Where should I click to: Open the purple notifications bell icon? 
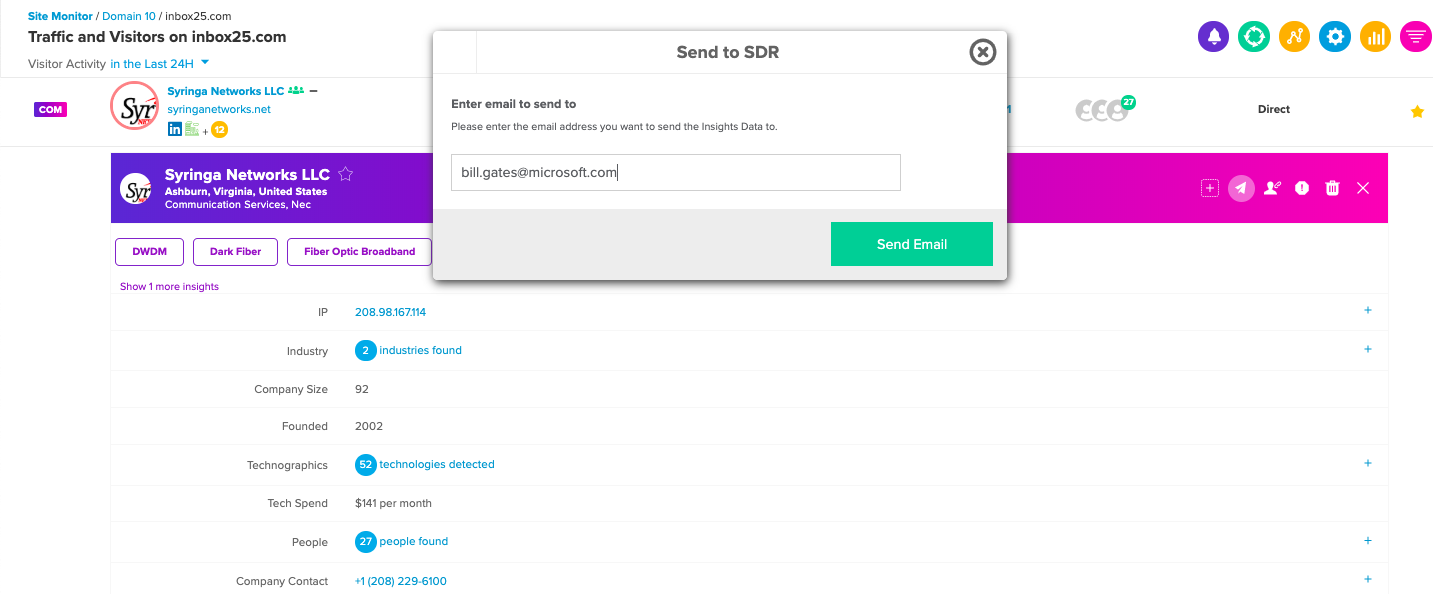pyautogui.click(x=1214, y=37)
